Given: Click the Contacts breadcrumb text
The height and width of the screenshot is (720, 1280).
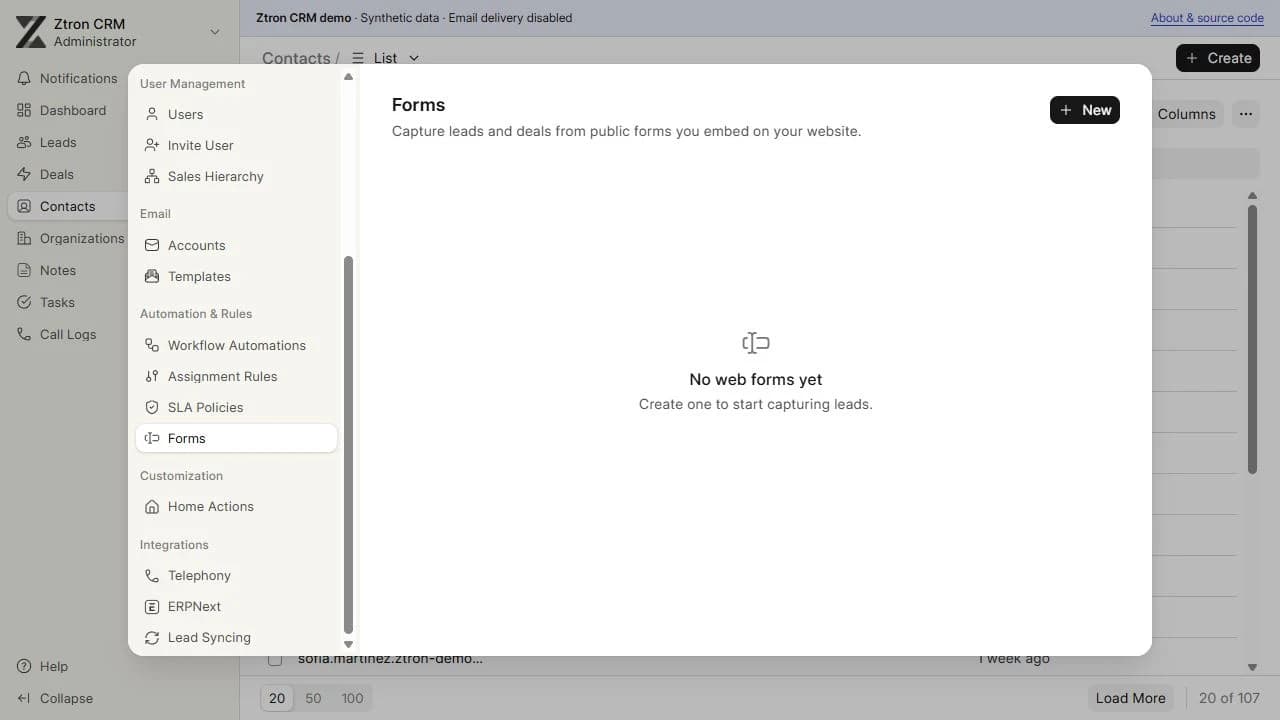Looking at the screenshot, I should pos(296,58).
